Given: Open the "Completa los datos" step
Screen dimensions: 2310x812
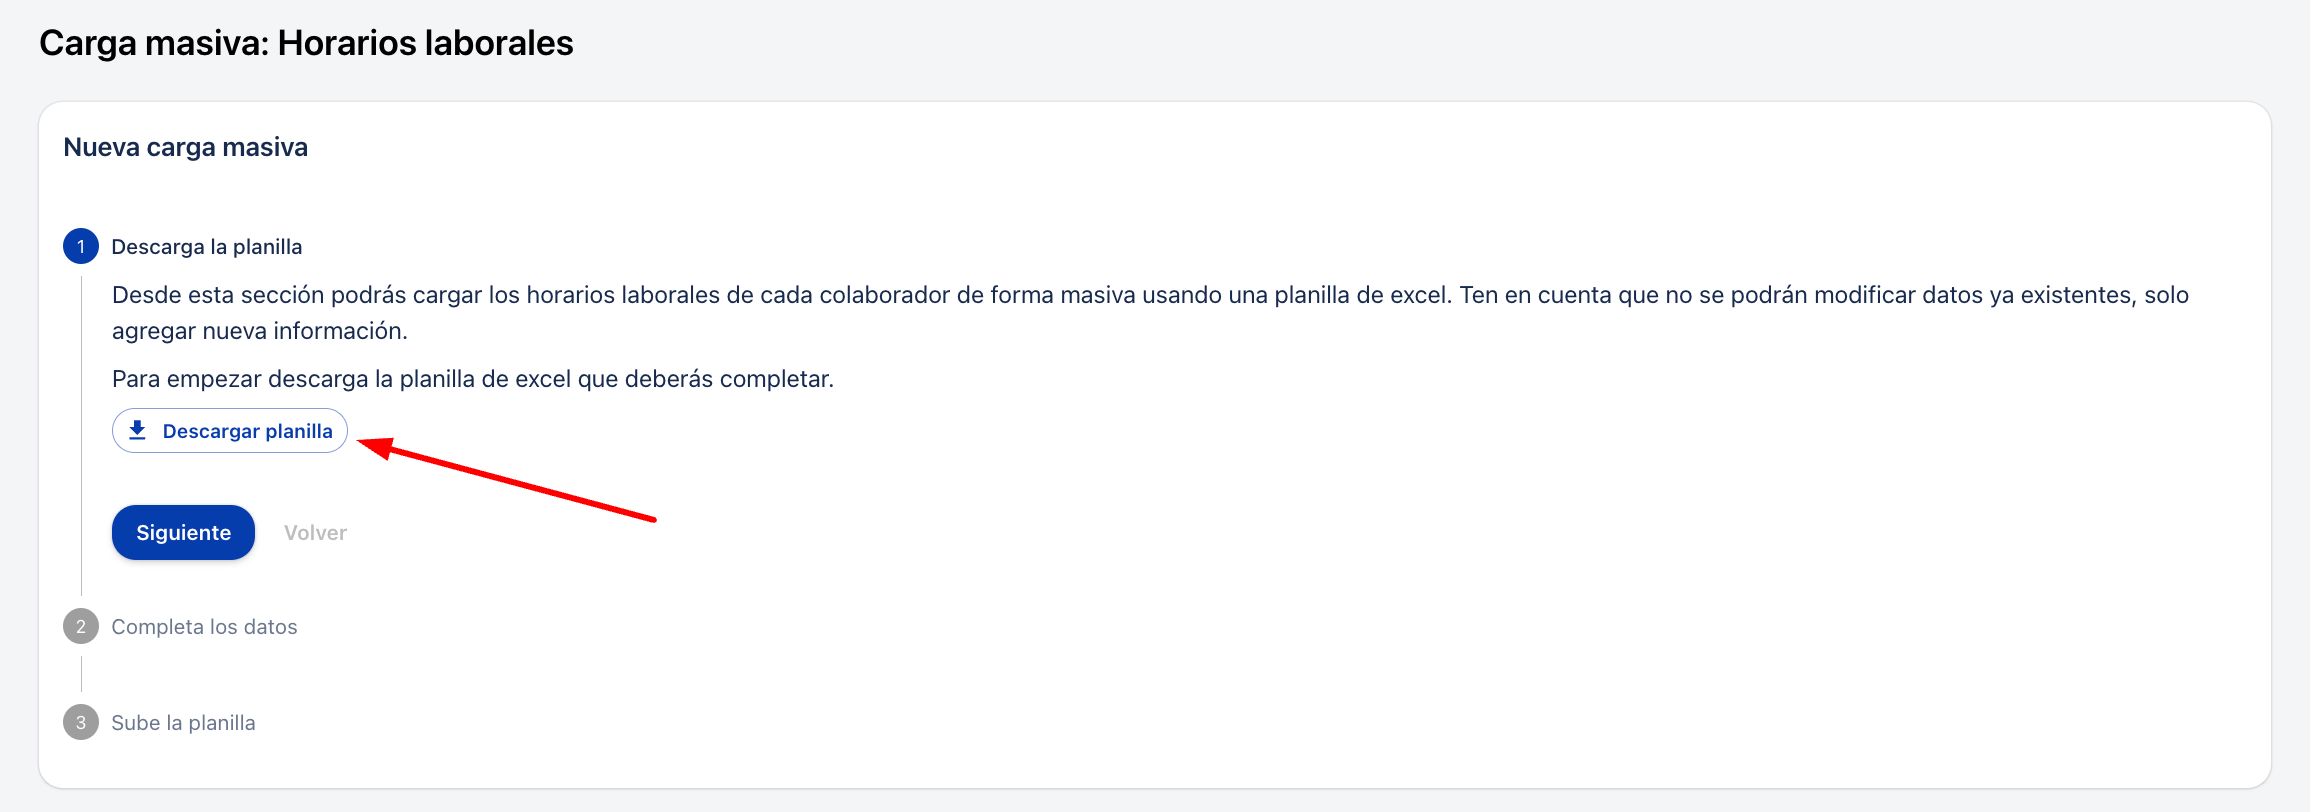Looking at the screenshot, I should tap(204, 627).
